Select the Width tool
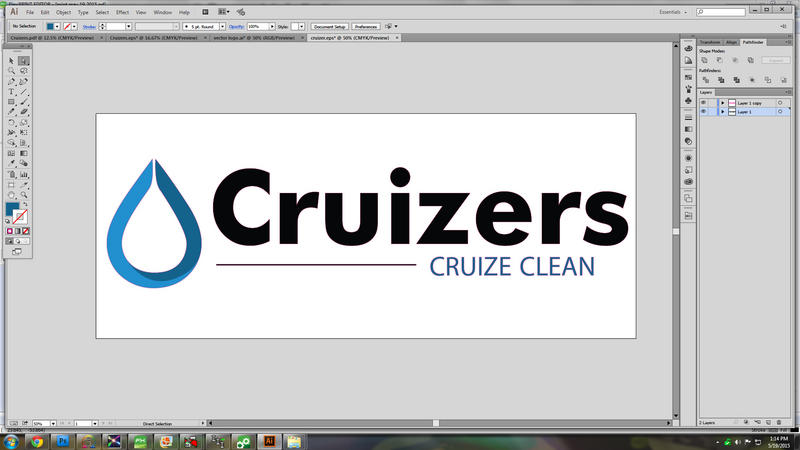This screenshot has height=450, width=800. pyautogui.click(x=11, y=133)
